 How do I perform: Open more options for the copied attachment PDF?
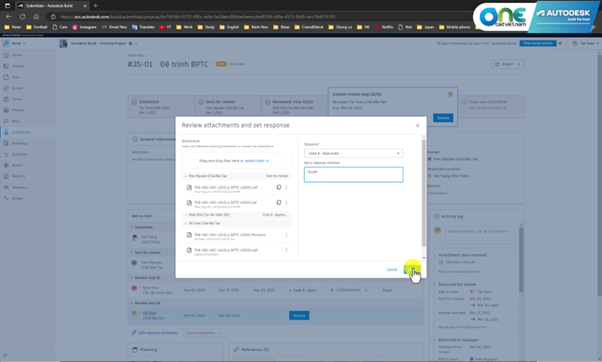[x=286, y=250]
